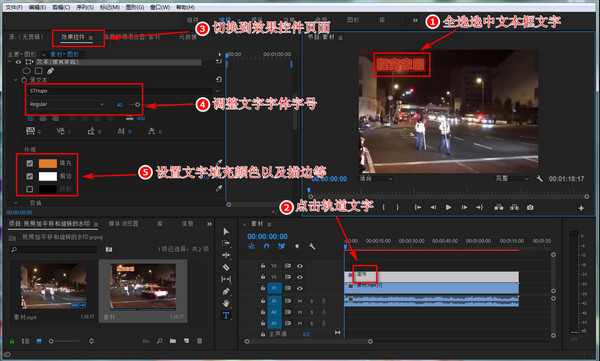Step back one frame in program monitor
This screenshot has width=600, height=361.
(x=433, y=207)
